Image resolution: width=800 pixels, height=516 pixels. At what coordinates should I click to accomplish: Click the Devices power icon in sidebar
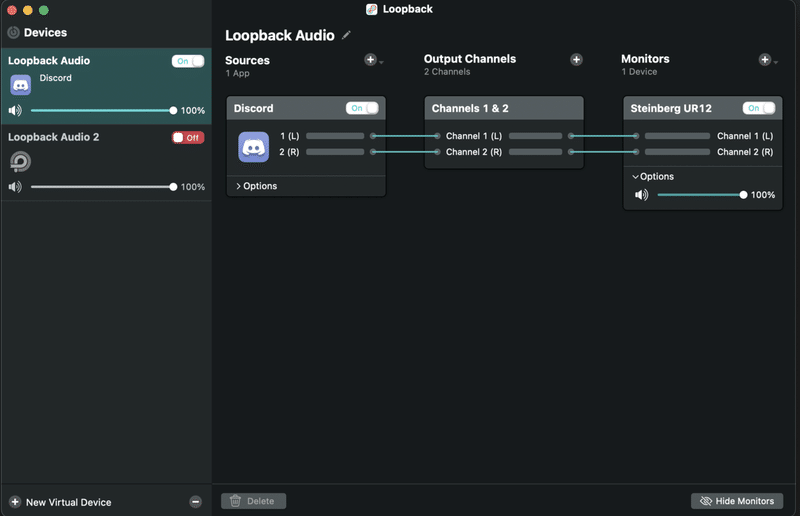[x=13, y=33]
